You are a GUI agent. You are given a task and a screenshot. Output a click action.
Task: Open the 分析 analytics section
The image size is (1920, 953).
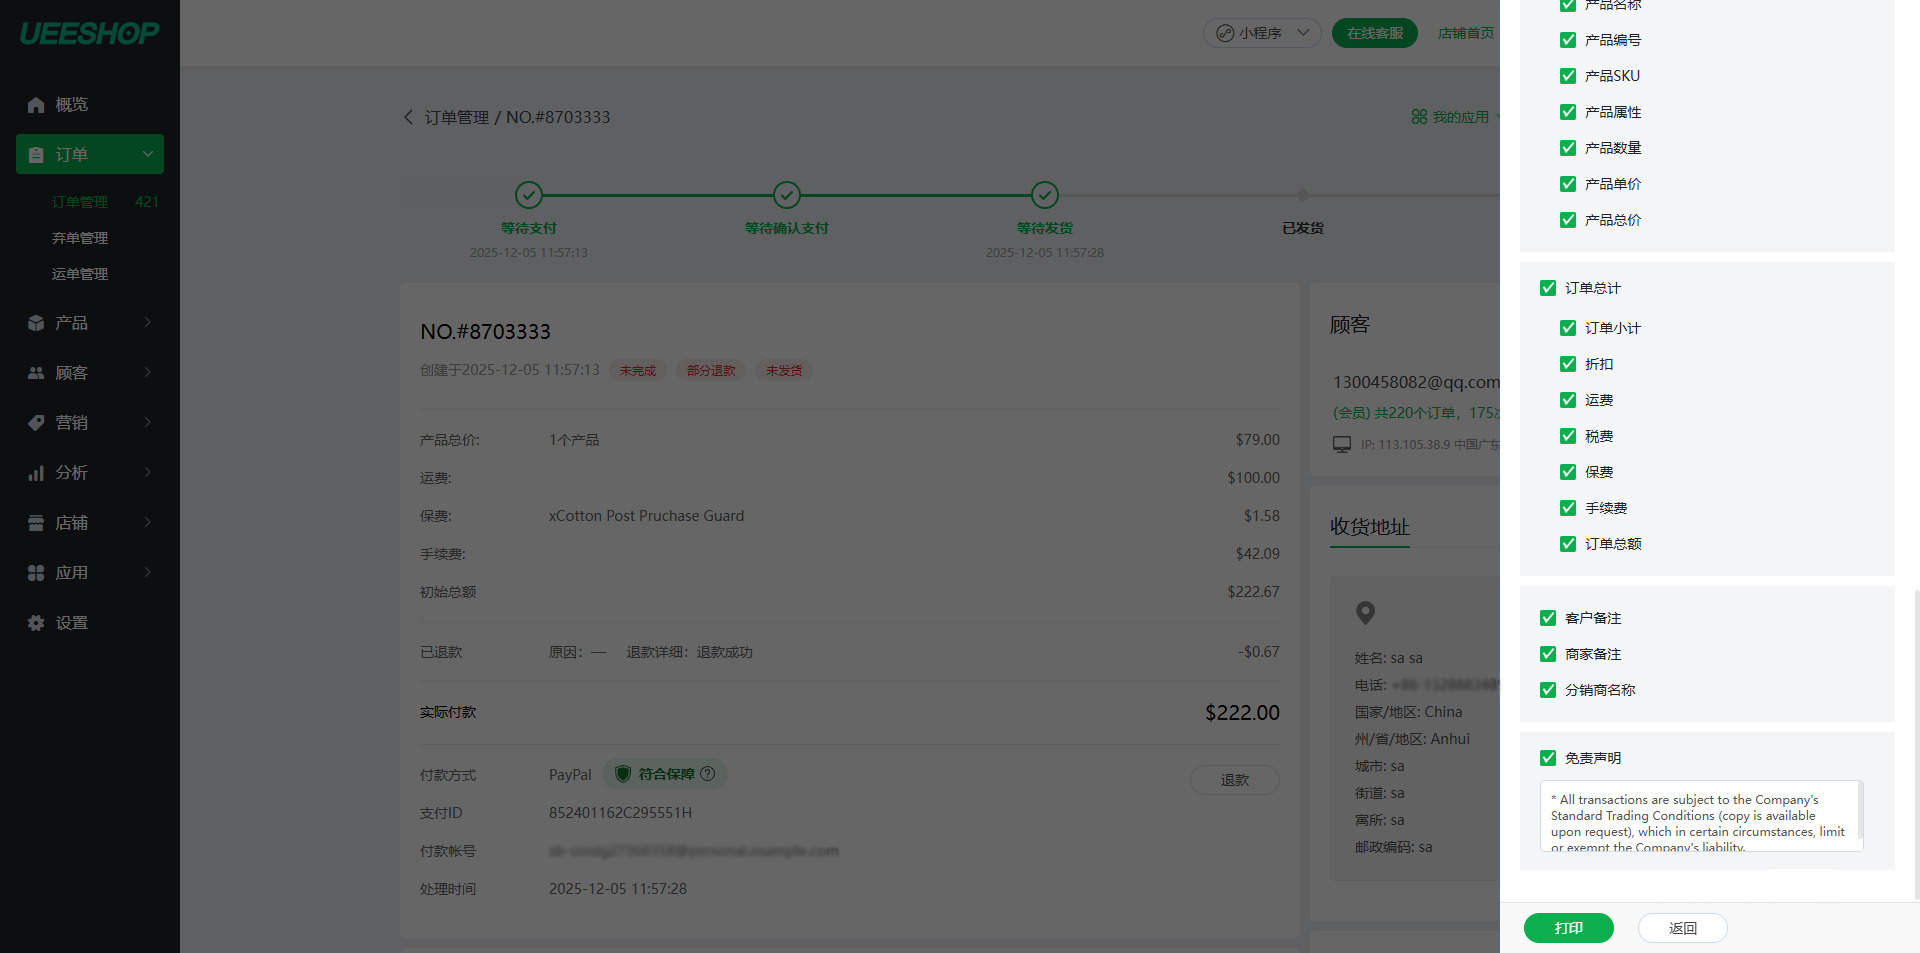[70, 472]
